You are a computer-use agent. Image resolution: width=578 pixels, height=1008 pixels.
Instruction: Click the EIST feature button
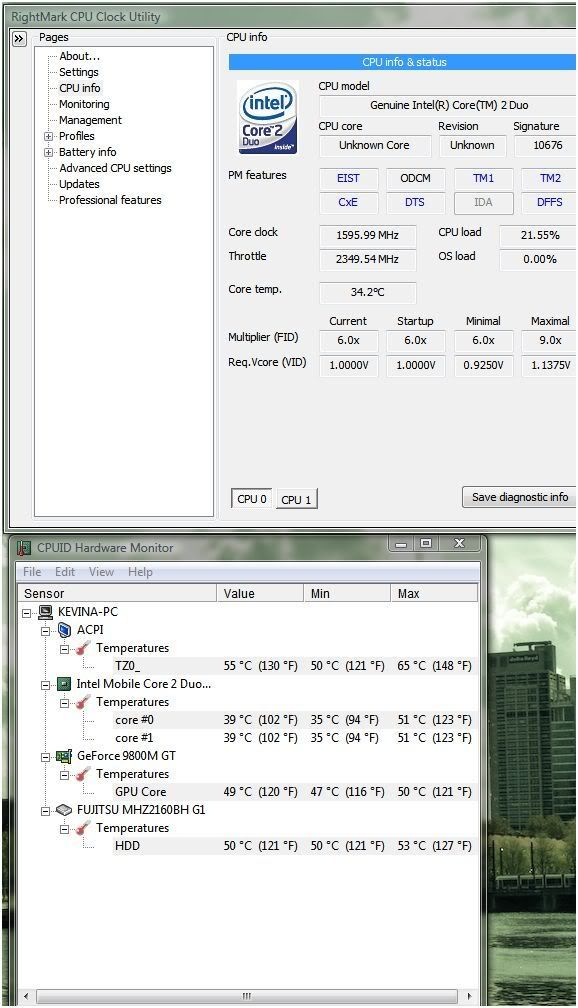(x=348, y=178)
